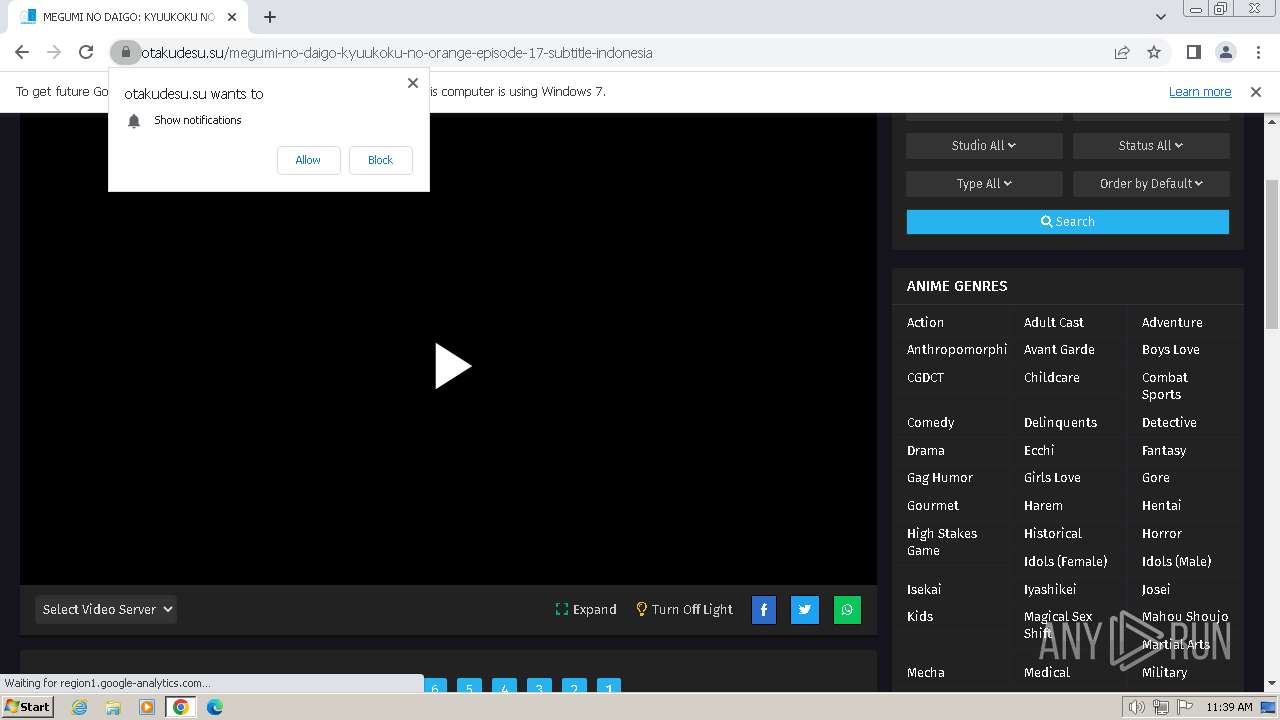
Task: Open the Chrome three-dot menu
Action: click(1257, 52)
